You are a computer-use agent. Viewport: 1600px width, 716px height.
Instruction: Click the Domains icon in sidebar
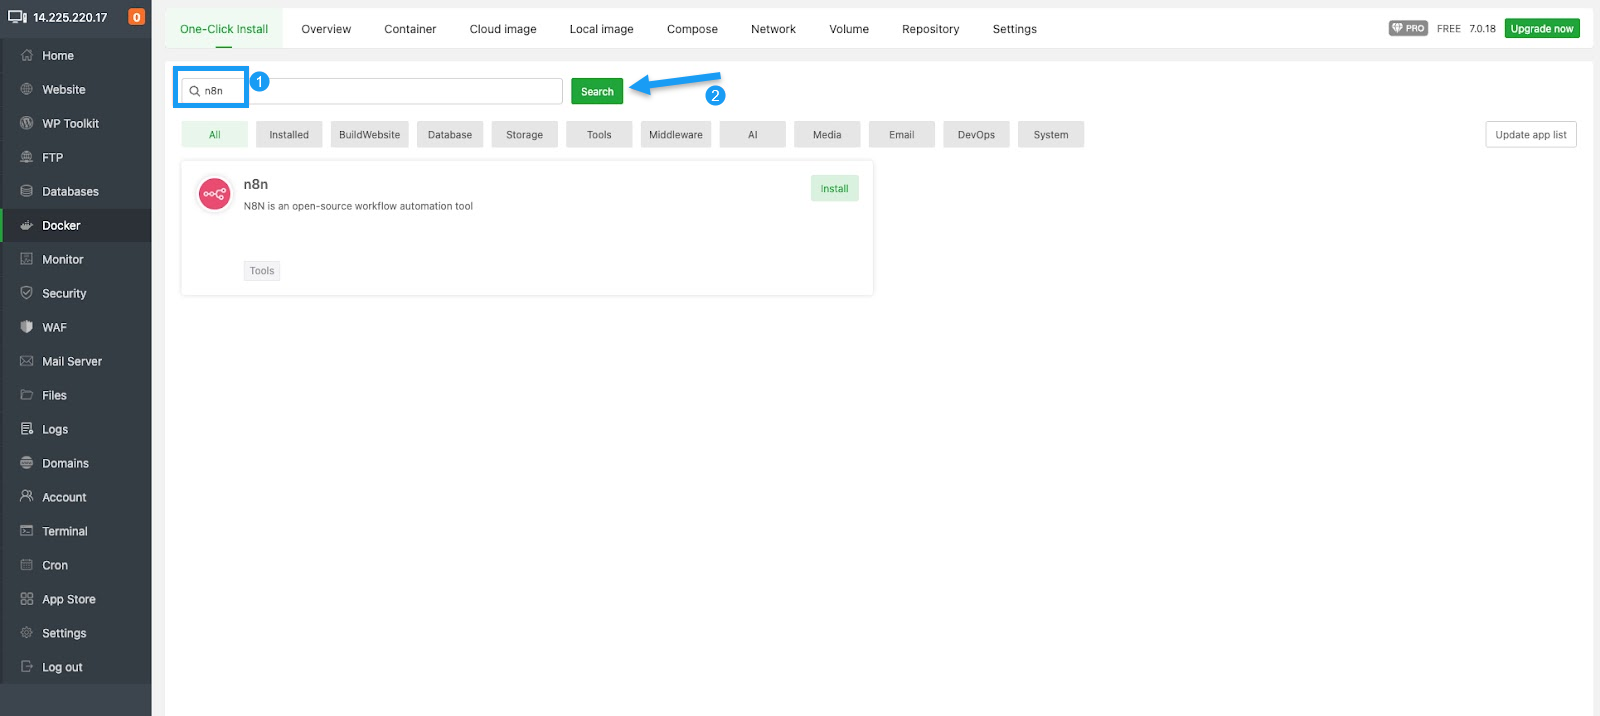[x=27, y=463]
